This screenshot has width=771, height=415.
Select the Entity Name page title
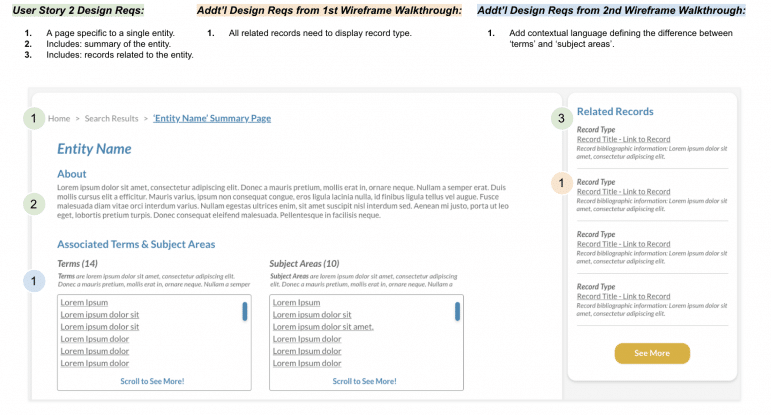pyautogui.click(x=94, y=149)
